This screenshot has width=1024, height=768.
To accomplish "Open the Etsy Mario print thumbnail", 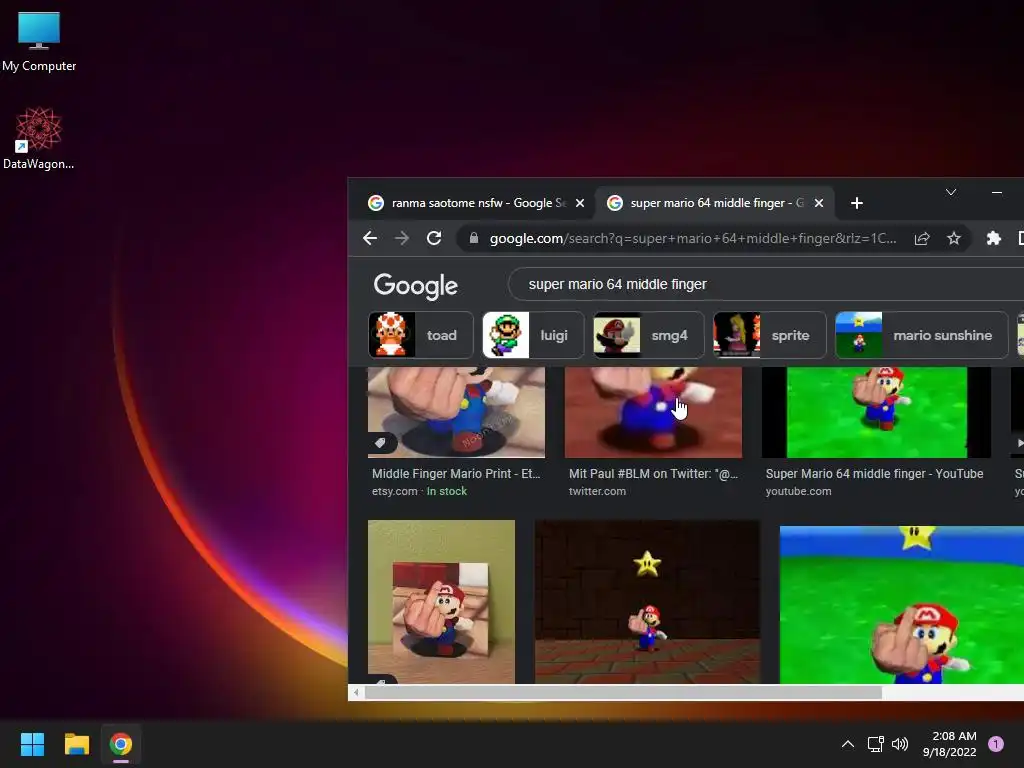I will click(x=456, y=412).
